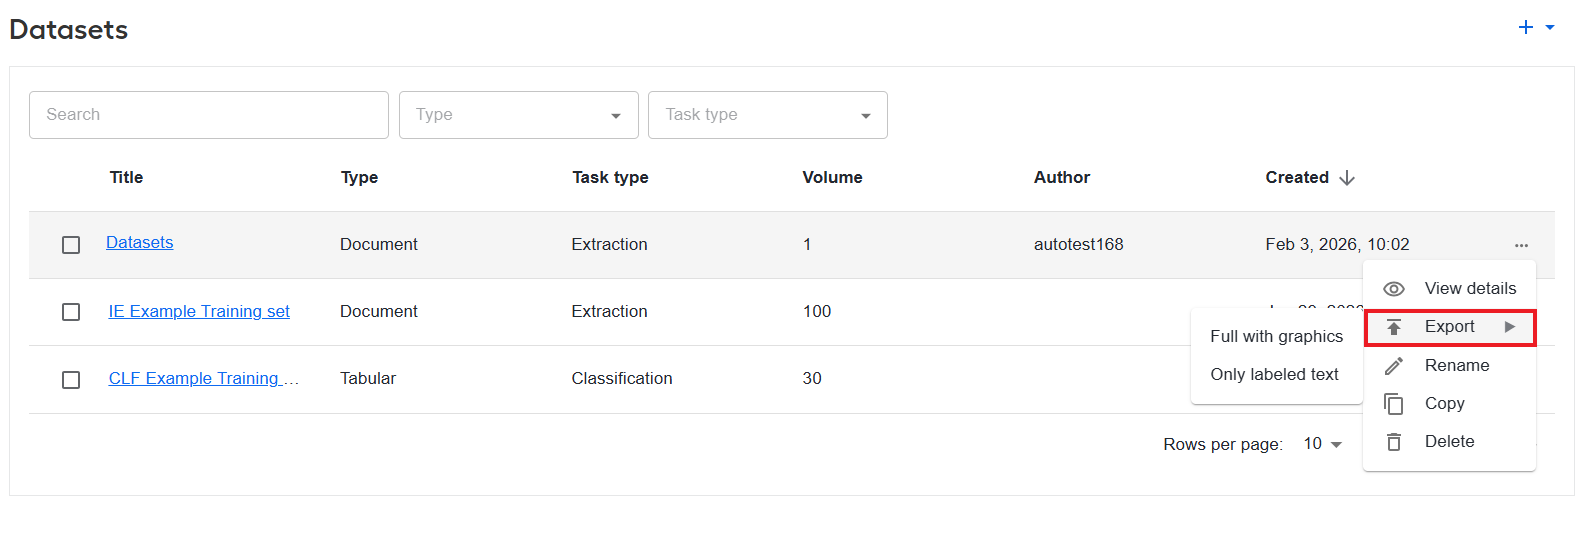Open the Rows per page dropdown
Screen dimensions: 1588x534
click(1322, 444)
